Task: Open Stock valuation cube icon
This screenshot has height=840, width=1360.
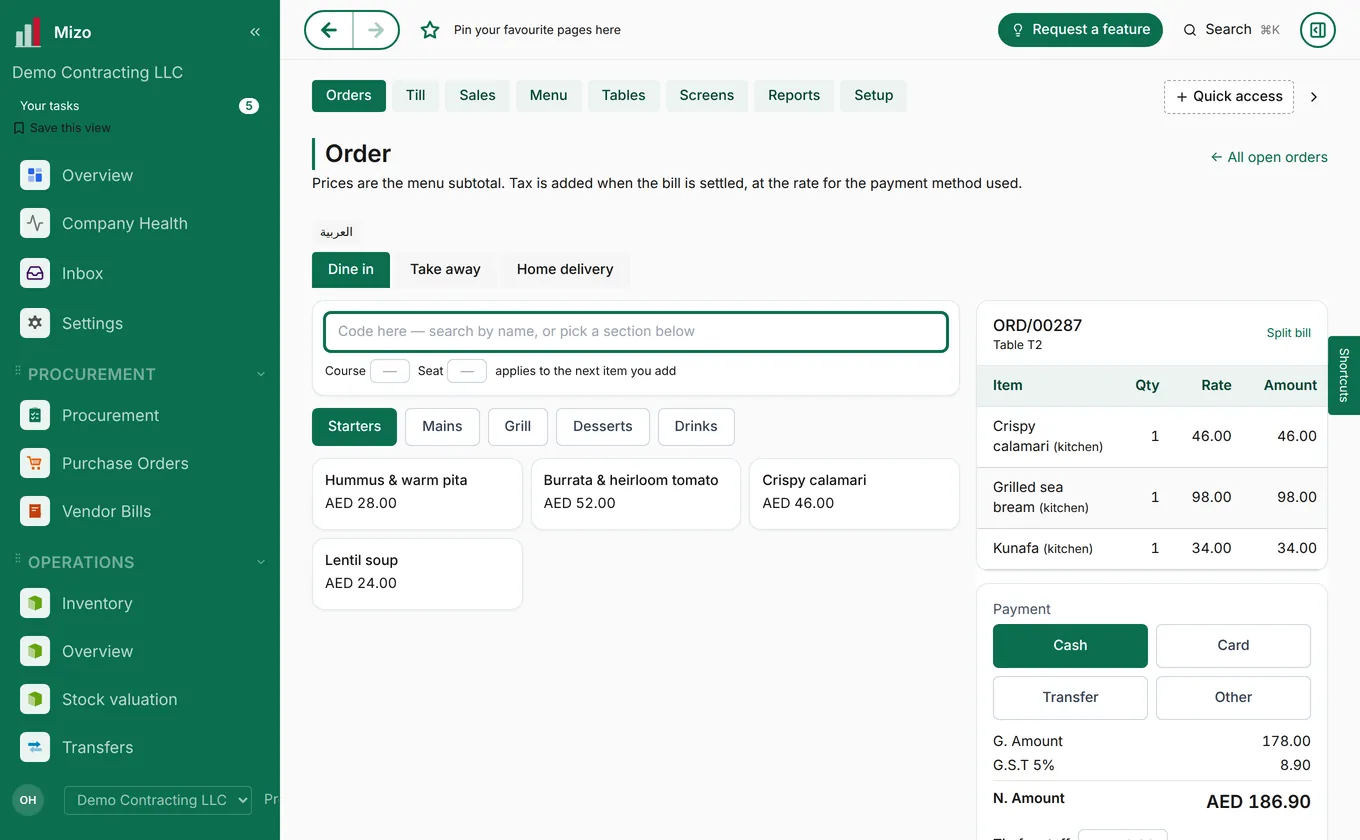Action: pyautogui.click(x=35, y=699)
